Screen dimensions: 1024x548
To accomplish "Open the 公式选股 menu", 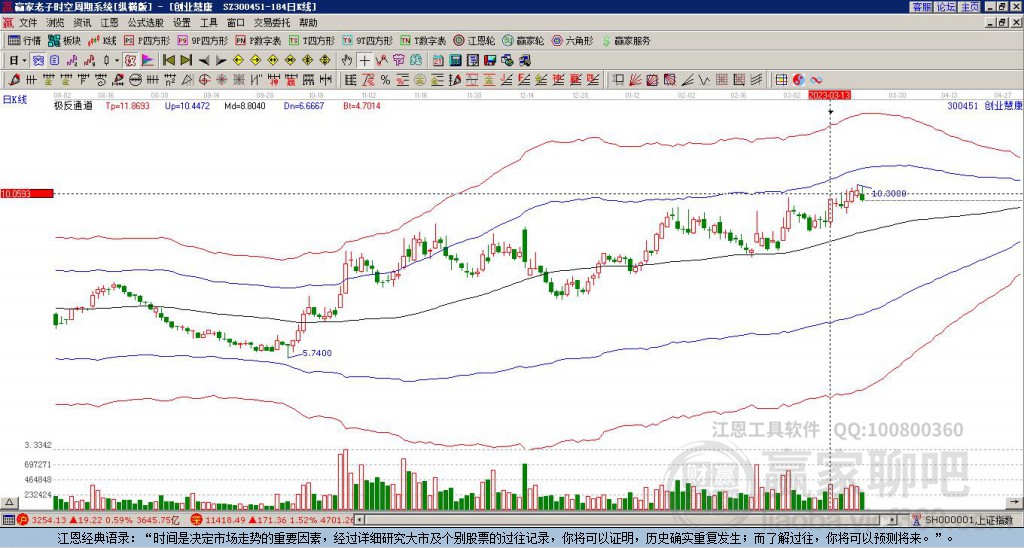I will pyautogui.click(x=146, y=23).
